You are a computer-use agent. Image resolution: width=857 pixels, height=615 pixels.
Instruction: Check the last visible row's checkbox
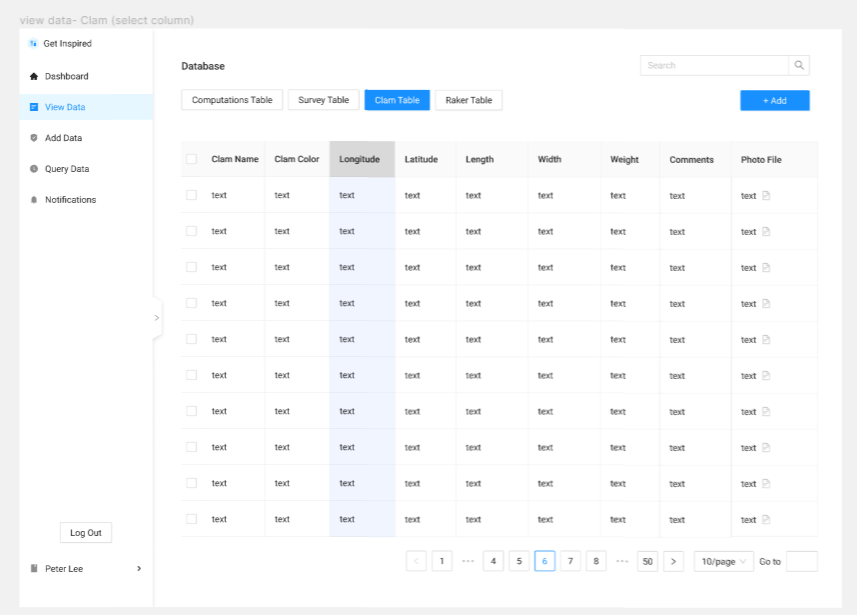[191, 519]
